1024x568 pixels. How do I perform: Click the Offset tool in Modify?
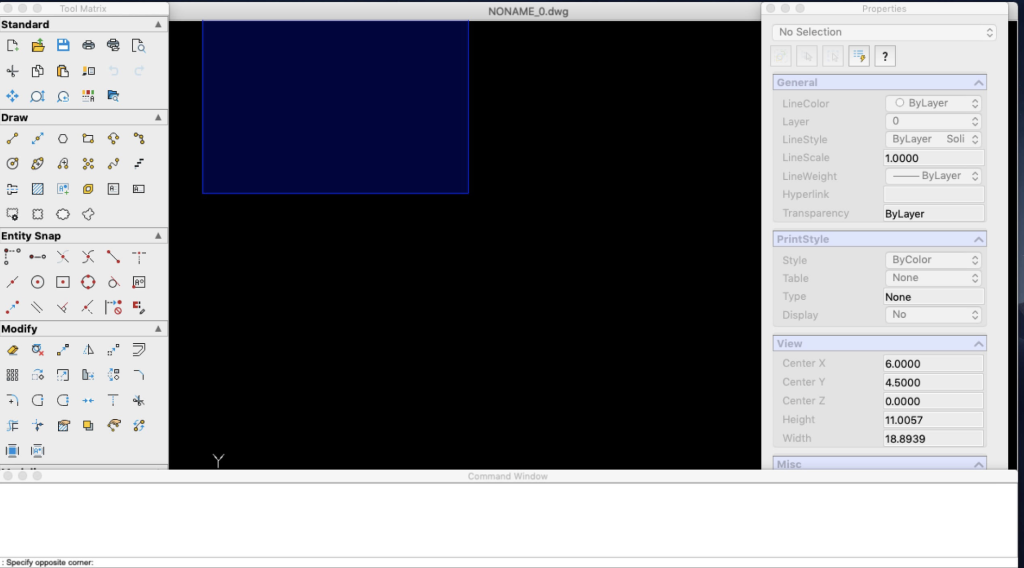tap(138, 350)
